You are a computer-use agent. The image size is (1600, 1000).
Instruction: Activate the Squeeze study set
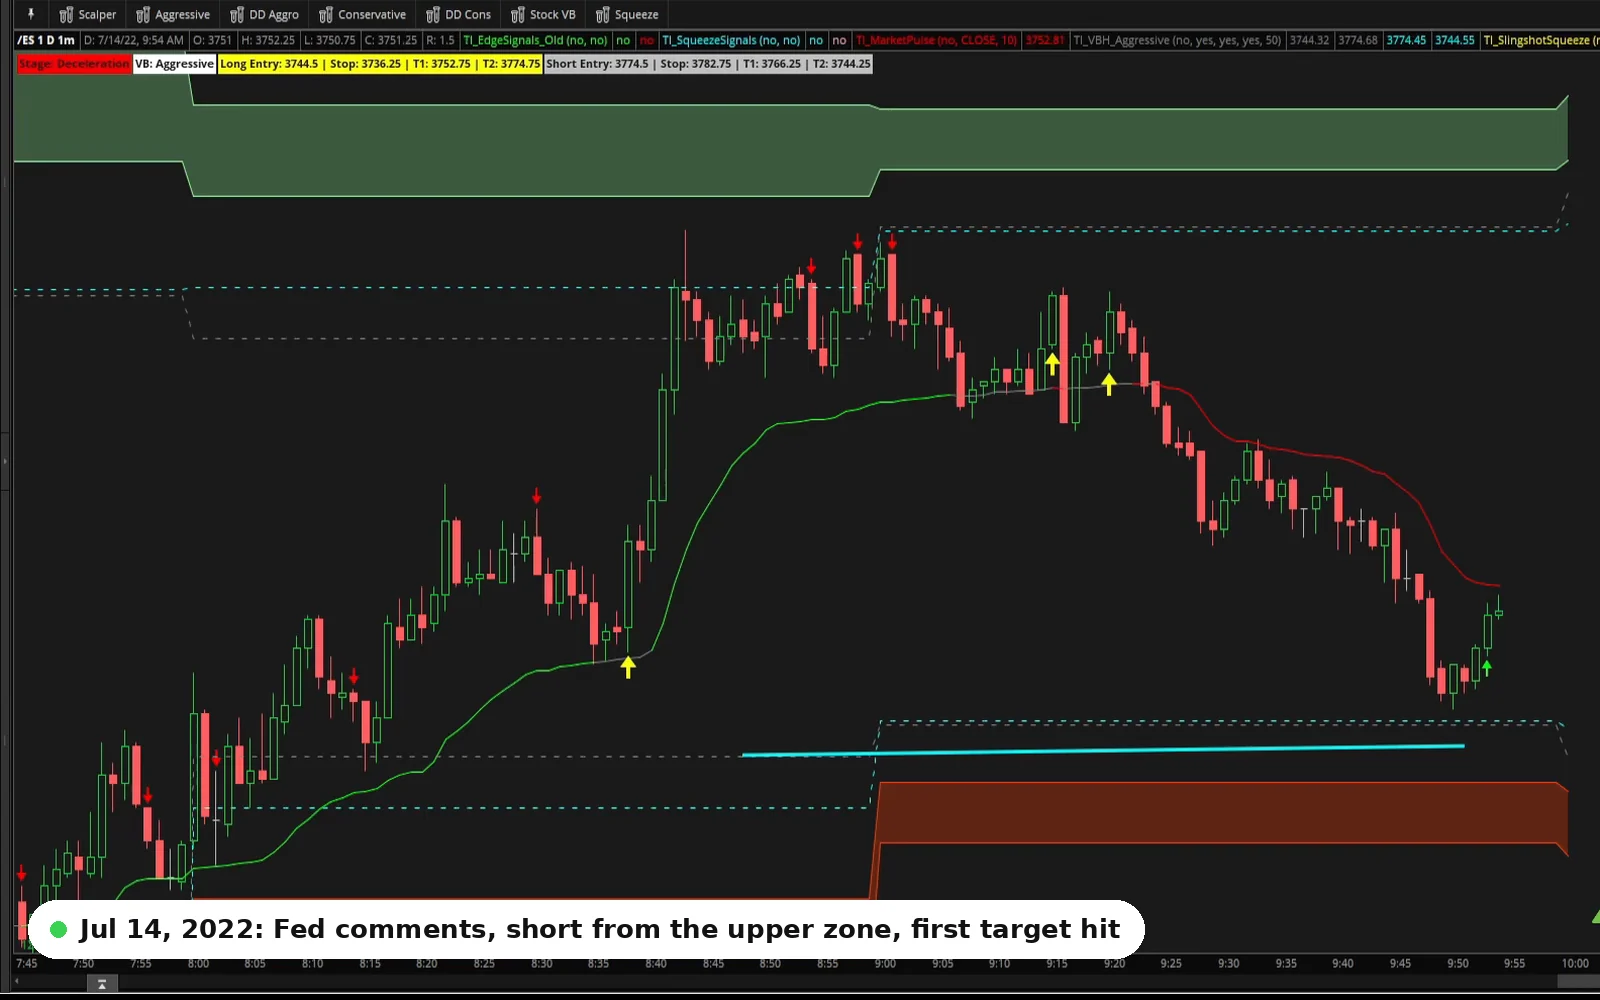pos(627,14)
